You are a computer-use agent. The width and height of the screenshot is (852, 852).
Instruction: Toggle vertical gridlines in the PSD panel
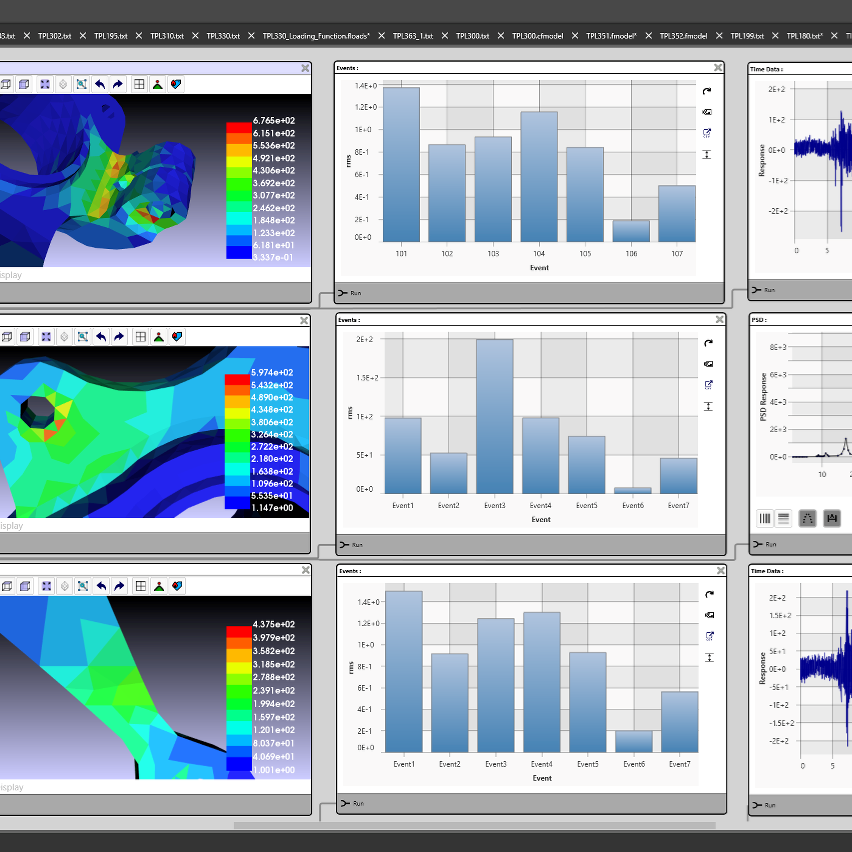click(x=766, y=518)
